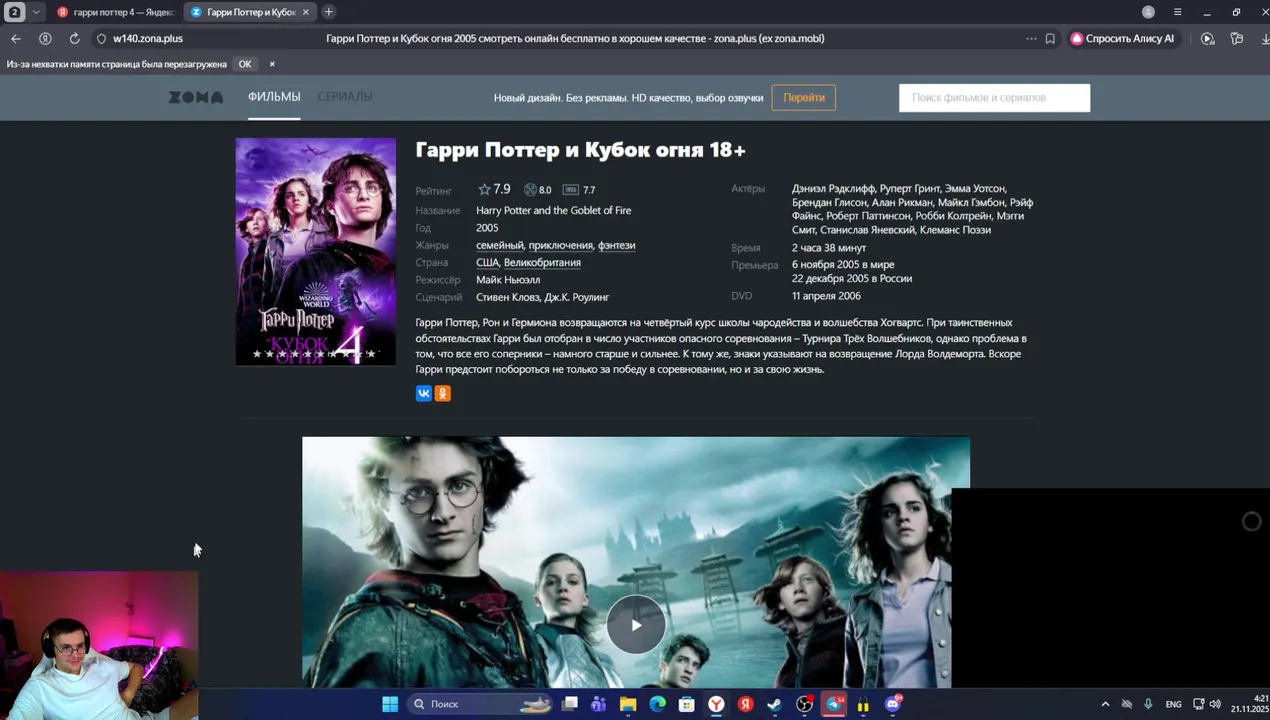Open the picture-in-picture video icon in toolbar
Screen dimensions: 1270x720
pyautogui.click(x=1208, y=39)
